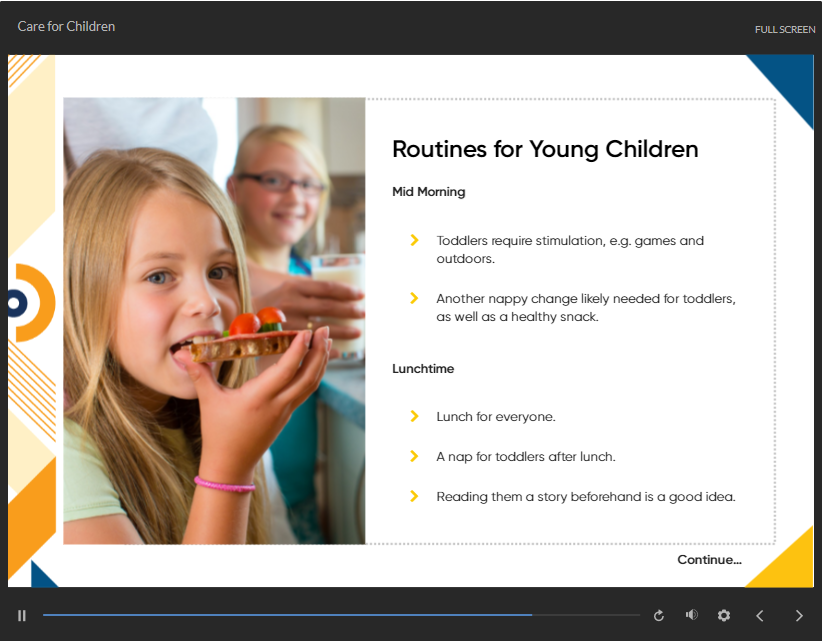Click the nap for toddlers bullet
This screenshot has width=822, height=642.
[526, 456]
